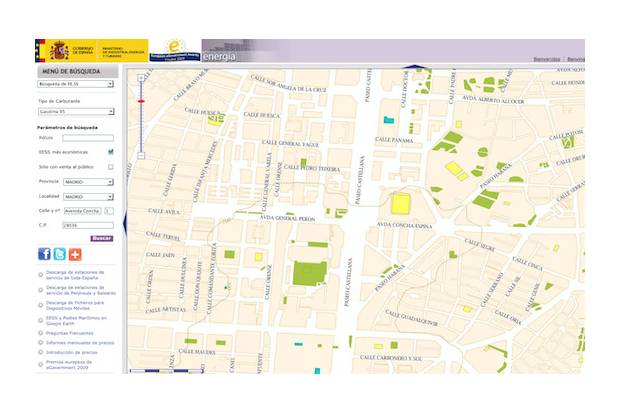Open EESS y Postes Marítimos en Google Earth

coord(76,320)
